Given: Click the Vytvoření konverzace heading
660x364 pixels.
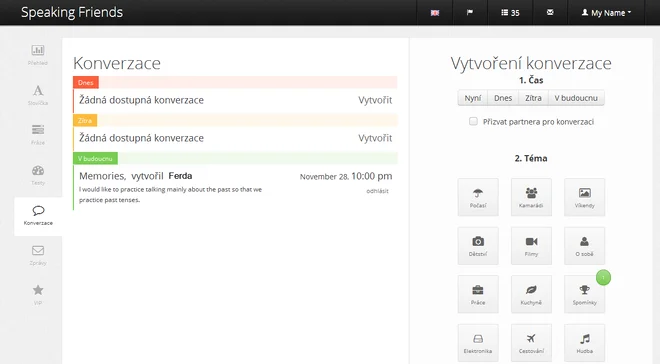Looking at the screenshot, I should coord(531,64).
